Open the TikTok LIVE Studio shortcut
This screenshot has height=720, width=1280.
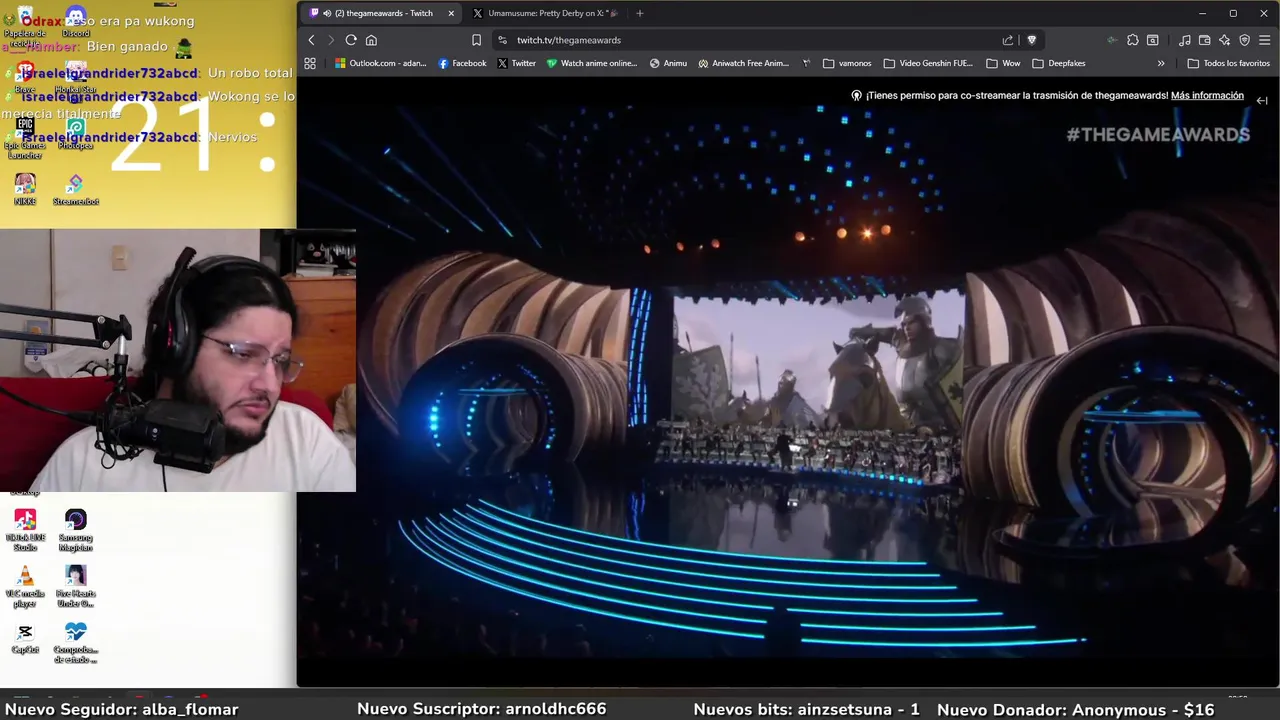pos(25,530)
